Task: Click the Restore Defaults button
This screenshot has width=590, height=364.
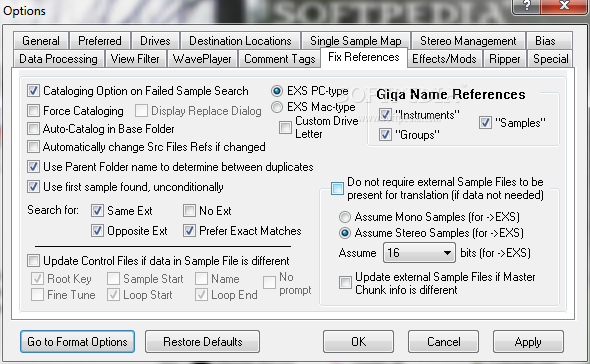Action: tap(202, 342)
